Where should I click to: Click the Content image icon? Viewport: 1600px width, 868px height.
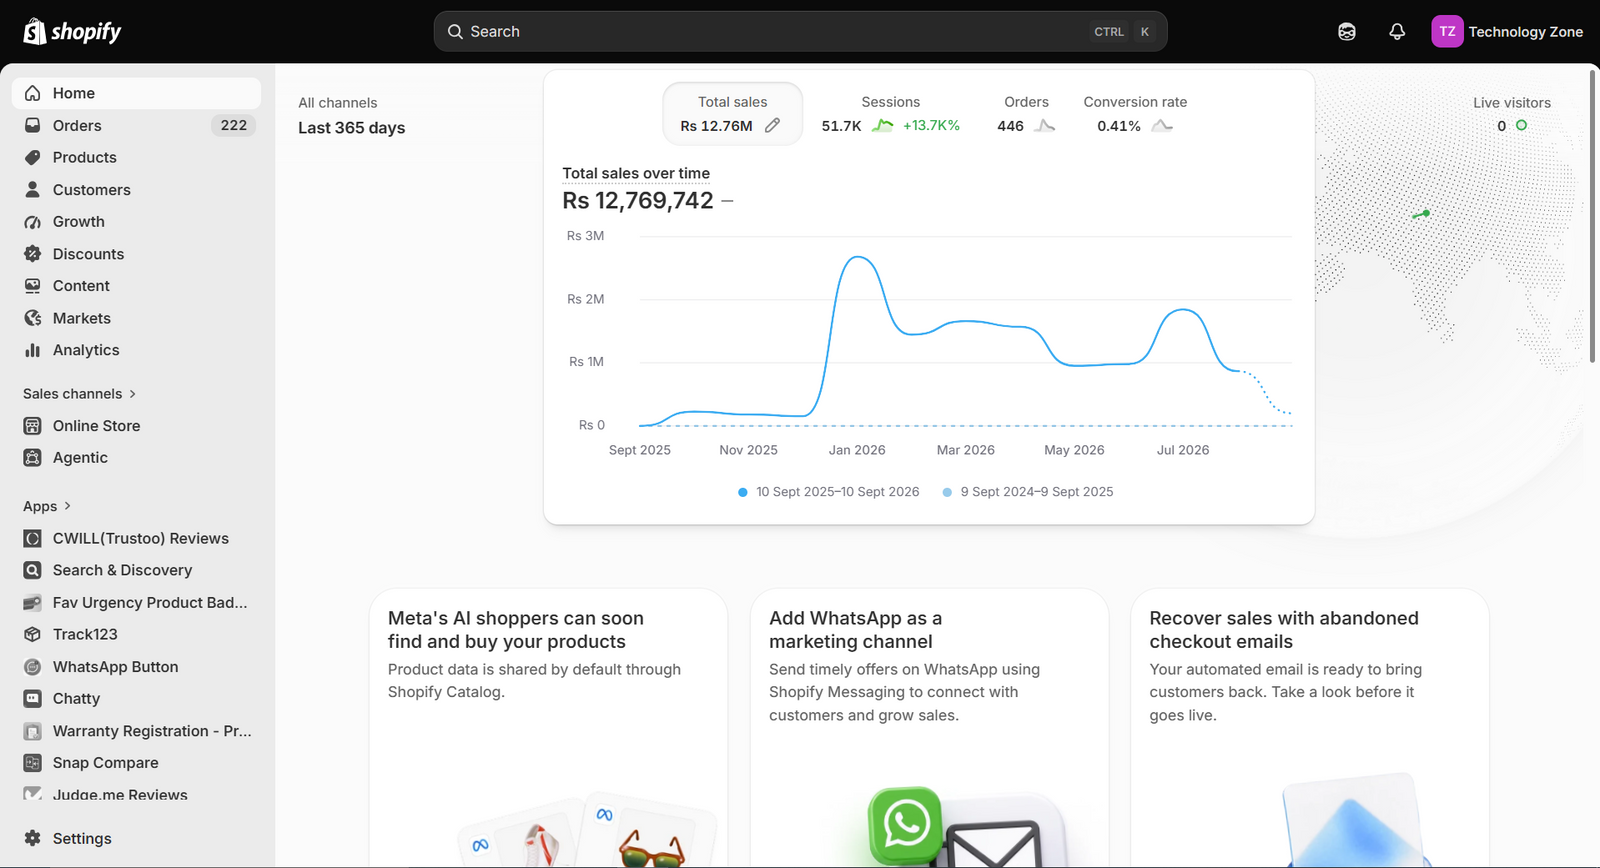coord(33,286)
